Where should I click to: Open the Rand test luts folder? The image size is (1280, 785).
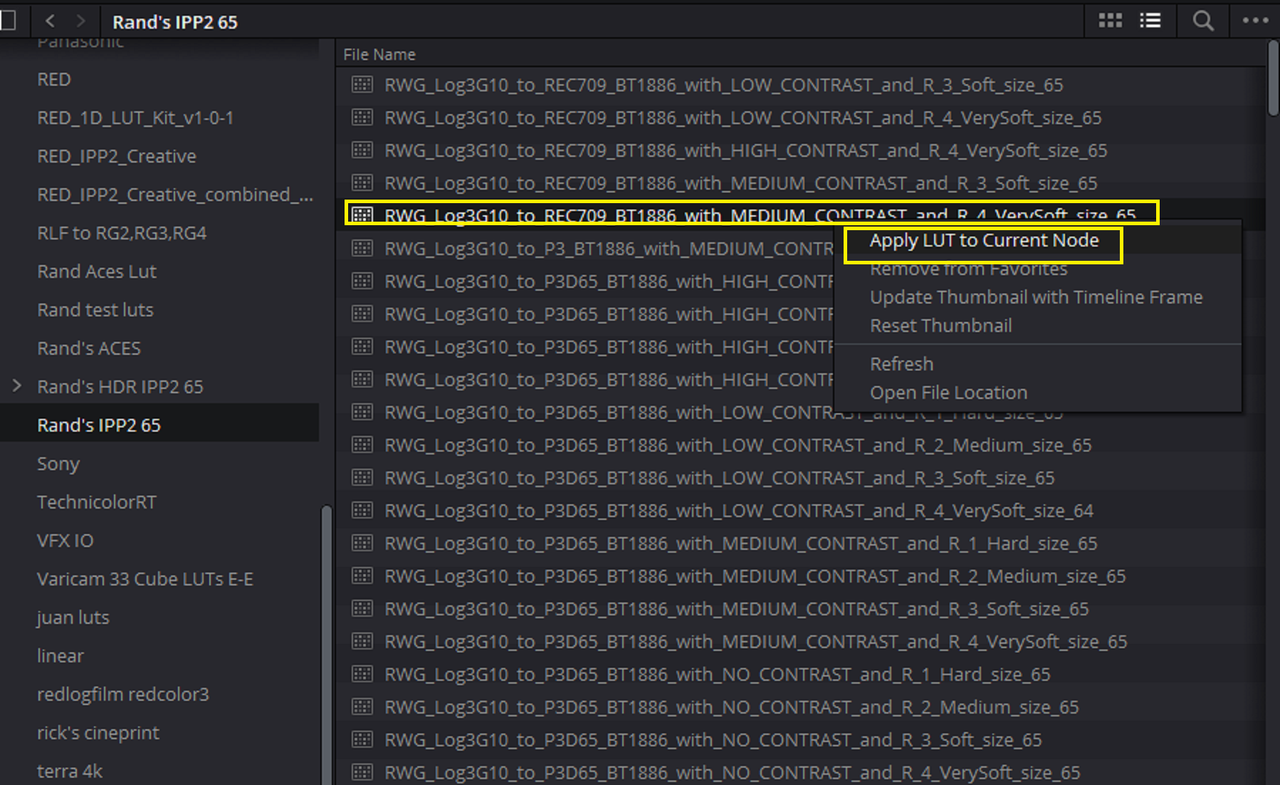point(95,310)
